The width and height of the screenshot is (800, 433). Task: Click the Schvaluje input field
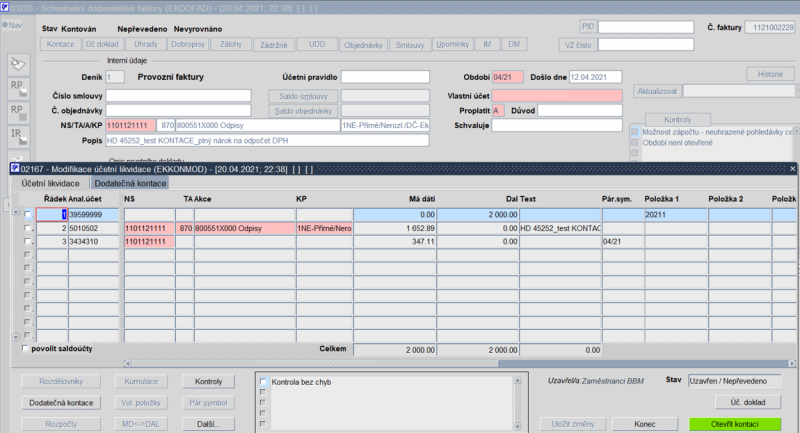pos(557,125)
